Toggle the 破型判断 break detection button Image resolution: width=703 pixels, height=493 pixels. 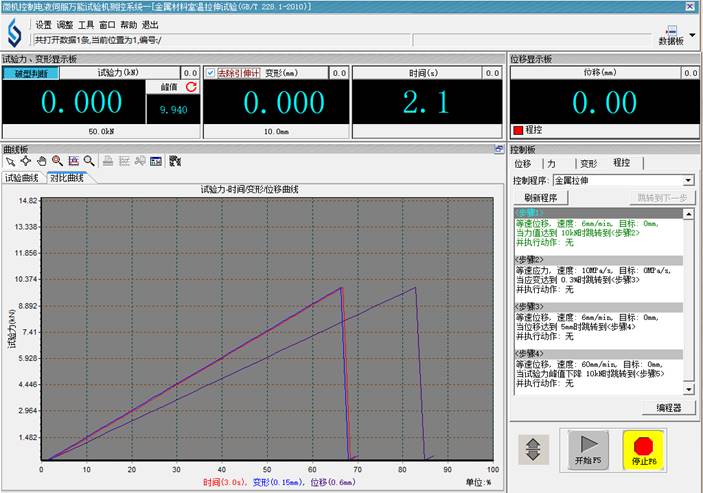point(30,73)
